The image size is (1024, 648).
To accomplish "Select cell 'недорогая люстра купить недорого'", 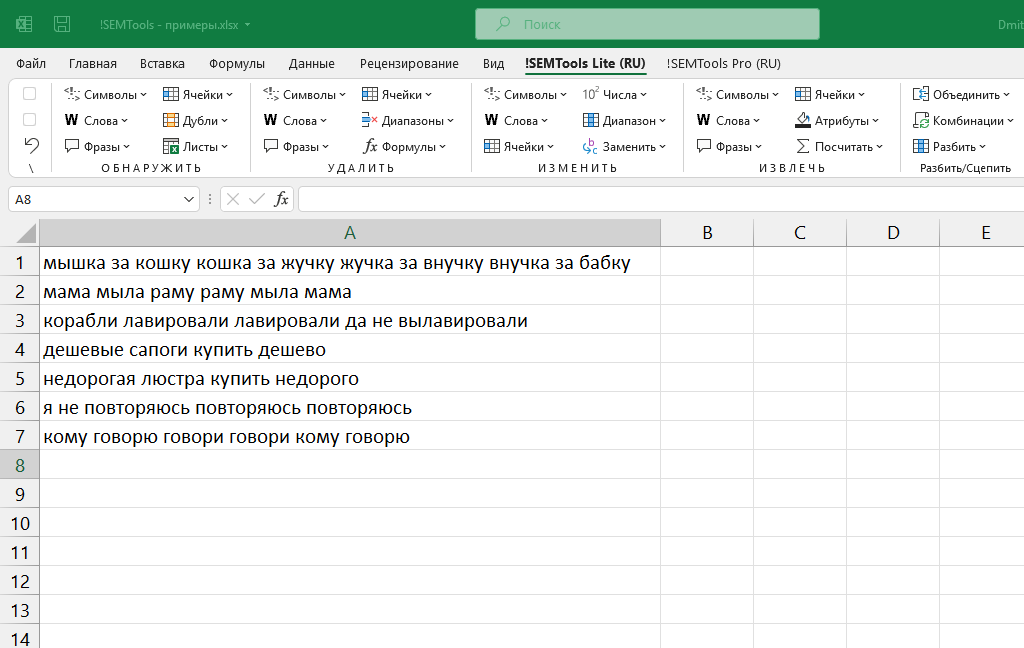I will coord(350,378).
